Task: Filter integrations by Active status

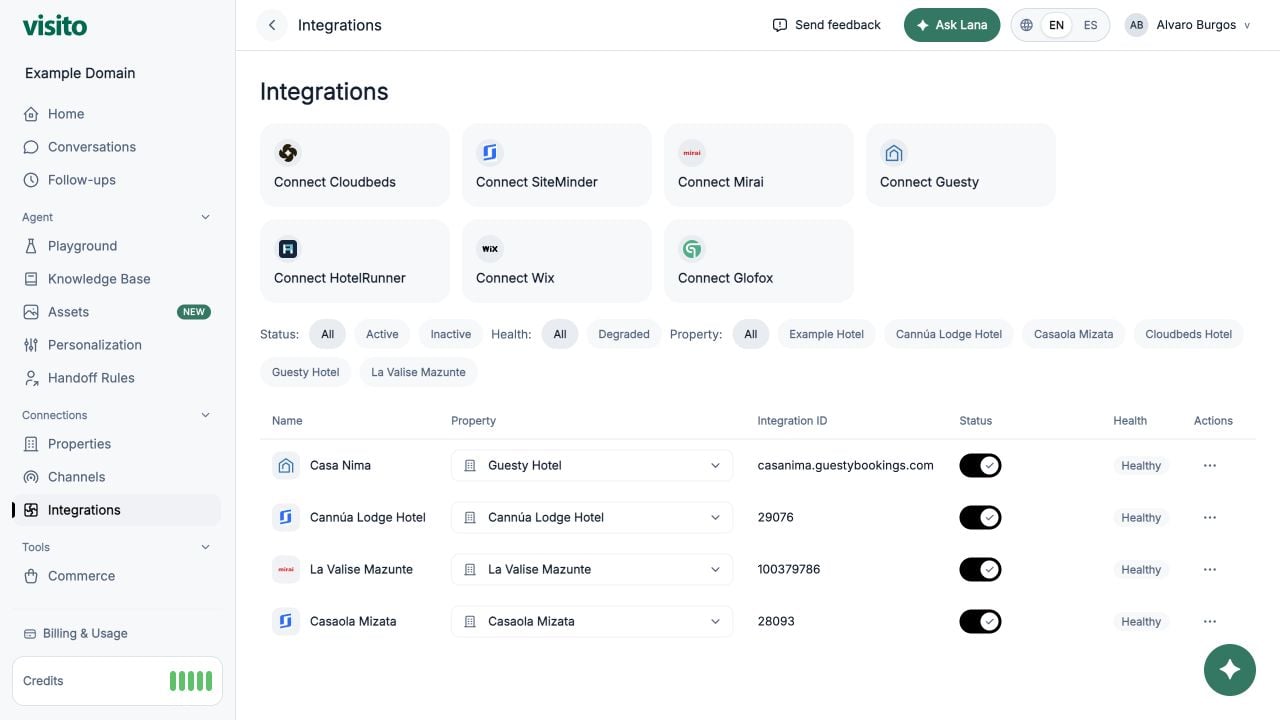Action: coord(382,334)
